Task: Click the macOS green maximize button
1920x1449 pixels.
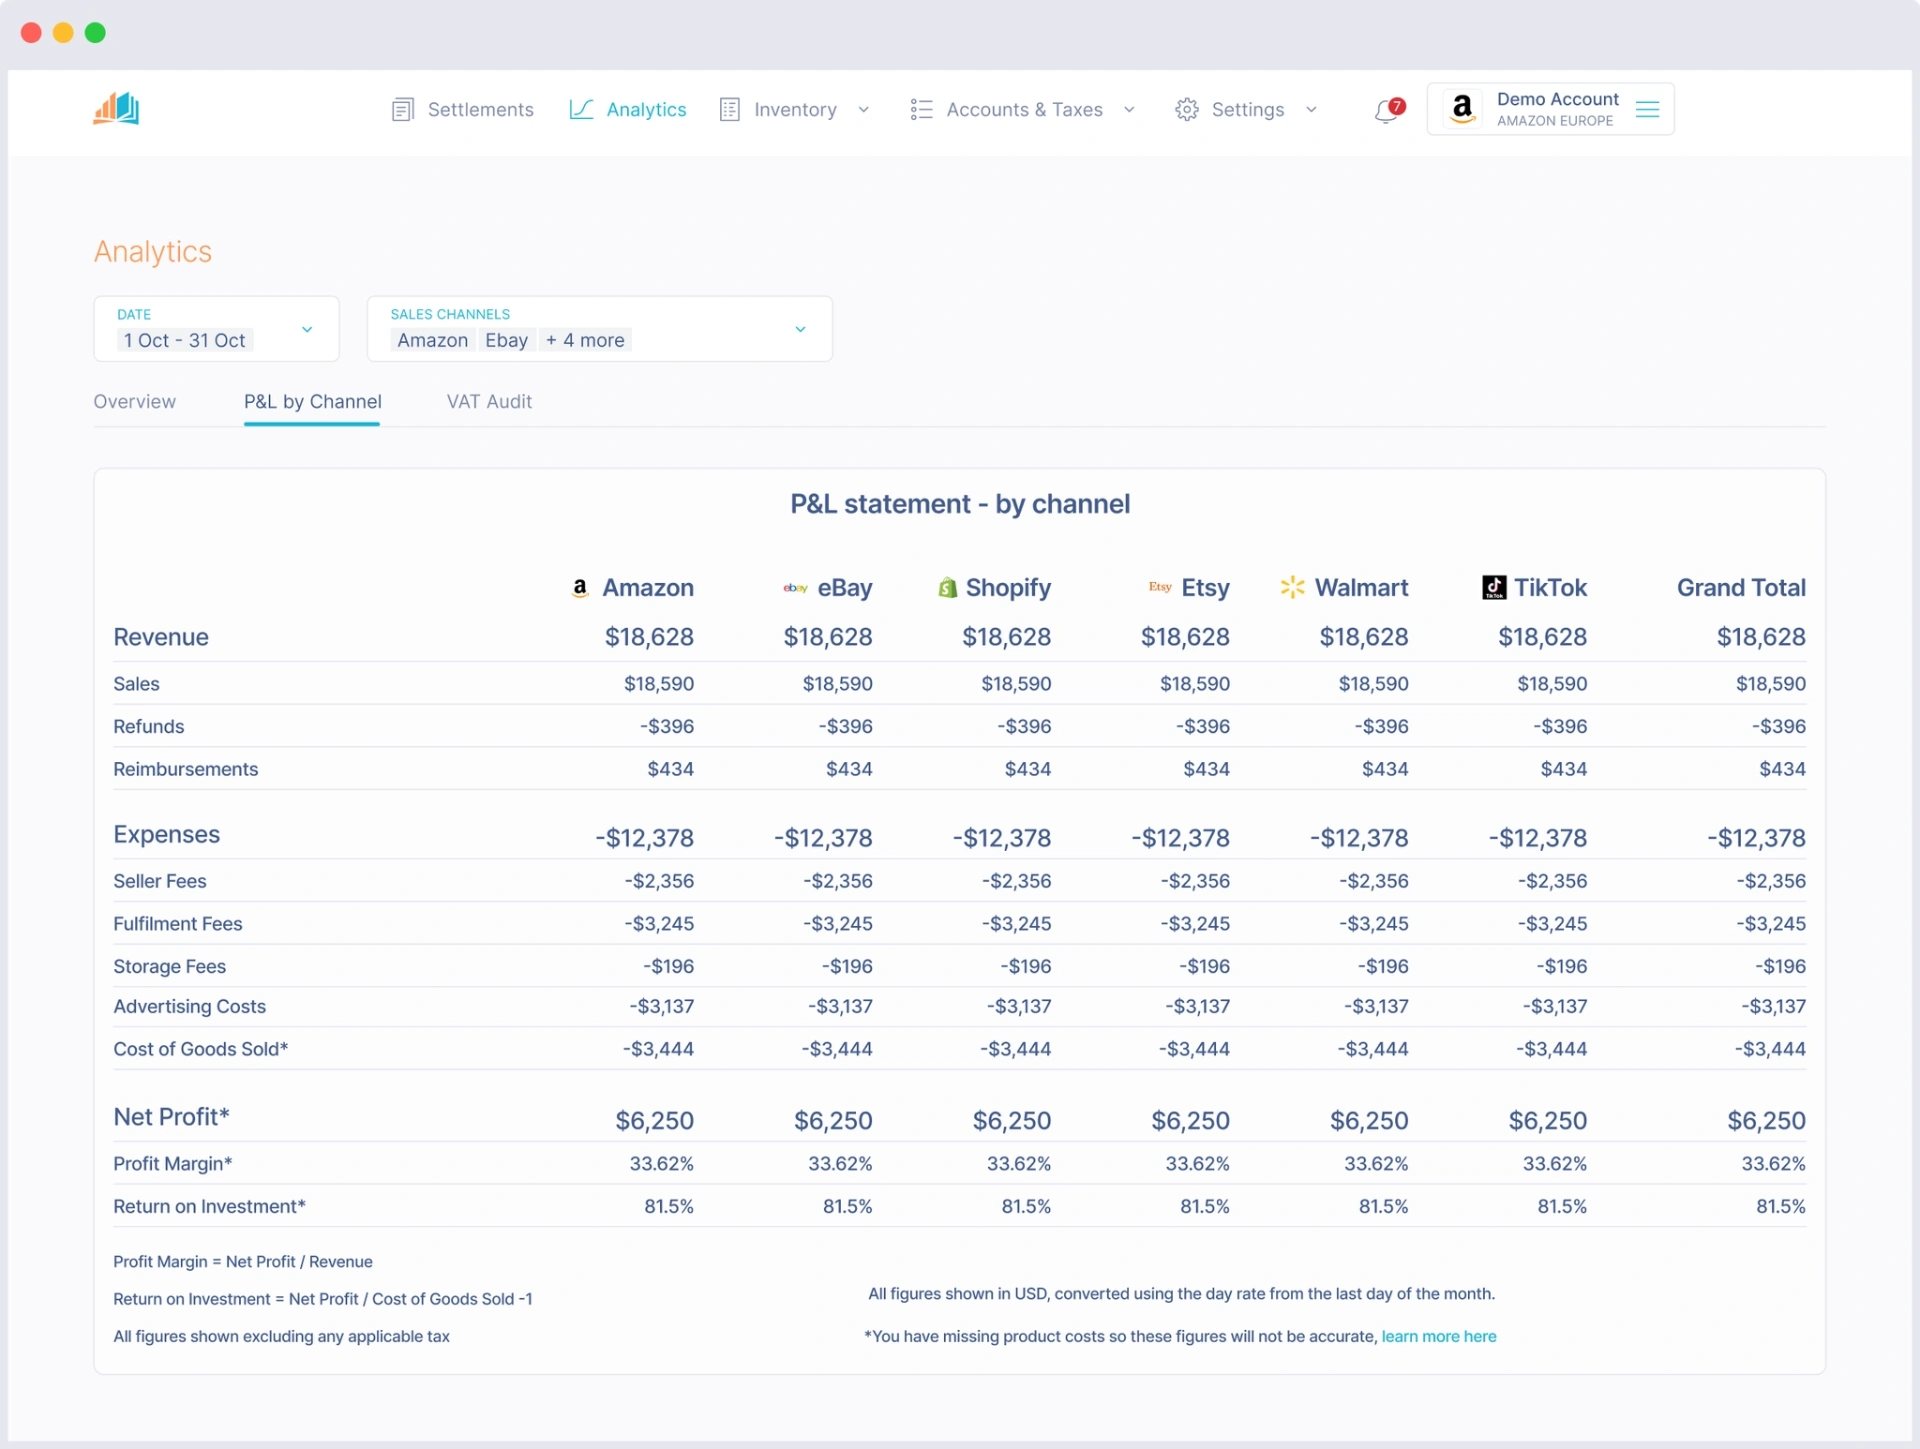Action: click(x=95, y=33)
